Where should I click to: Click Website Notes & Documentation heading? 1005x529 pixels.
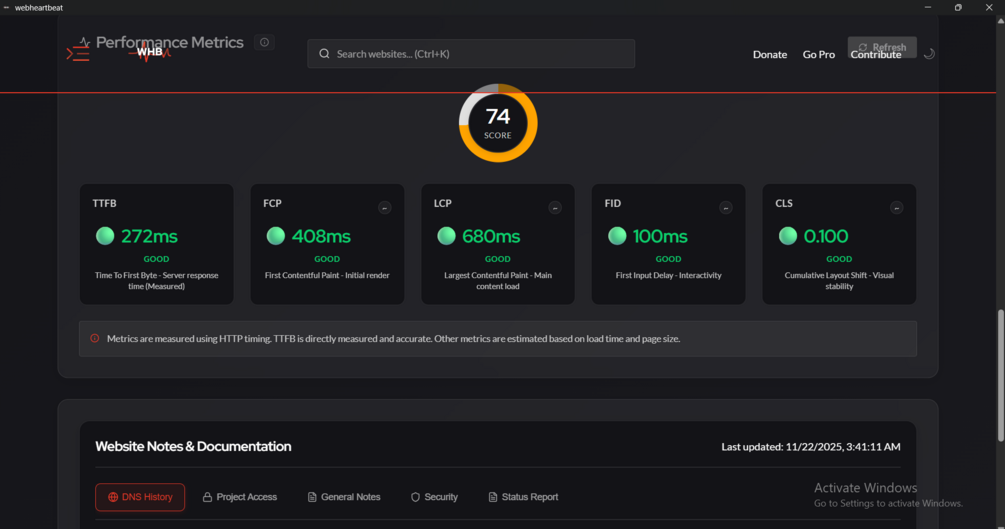193,446
